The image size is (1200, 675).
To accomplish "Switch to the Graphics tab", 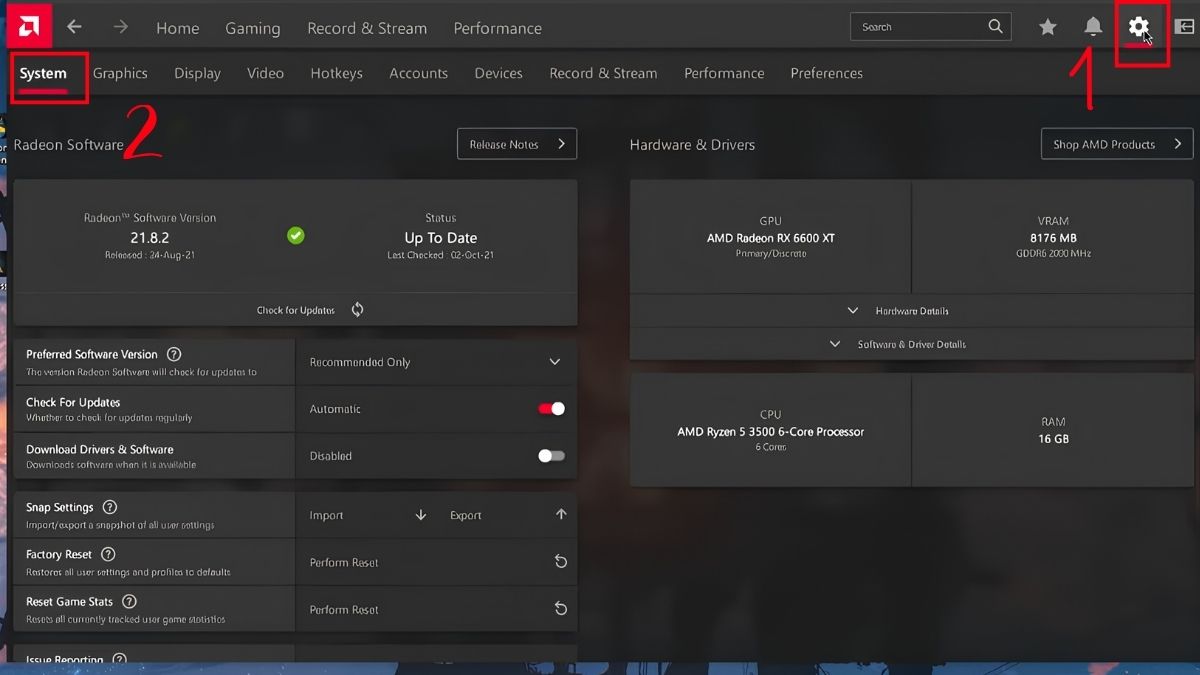I will (120, 73).
